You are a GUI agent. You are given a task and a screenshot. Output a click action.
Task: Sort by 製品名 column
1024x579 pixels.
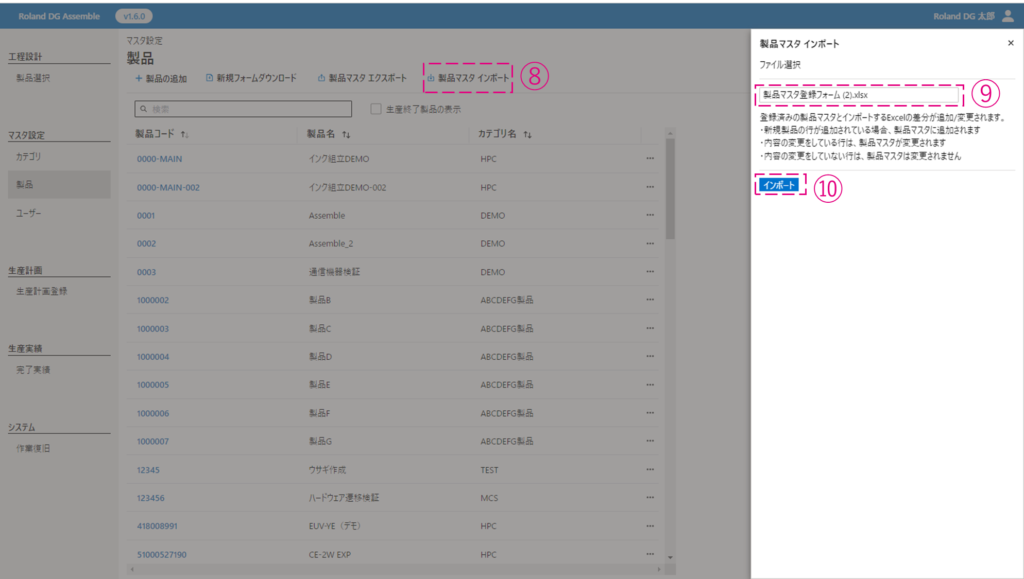click(346, 134)
